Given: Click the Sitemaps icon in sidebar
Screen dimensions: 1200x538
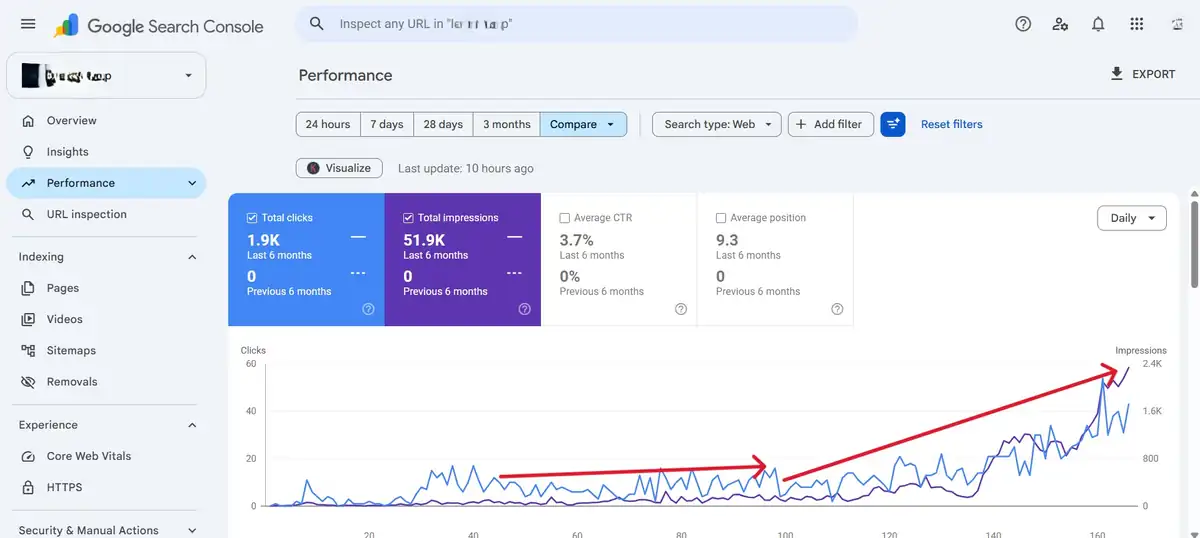Looking at the screenshot, I should [x=28, y=351].
